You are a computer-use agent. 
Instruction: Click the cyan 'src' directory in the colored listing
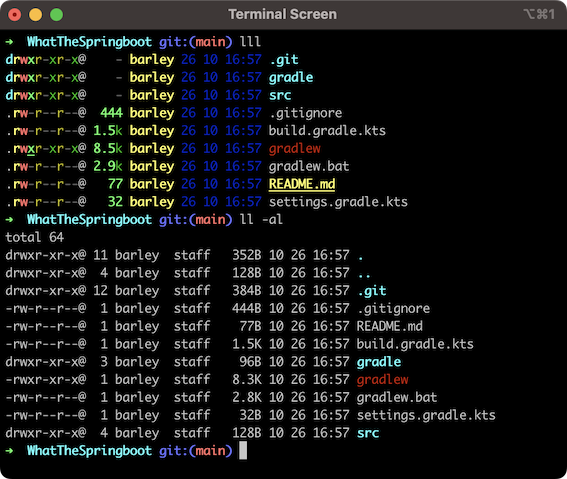280,95
